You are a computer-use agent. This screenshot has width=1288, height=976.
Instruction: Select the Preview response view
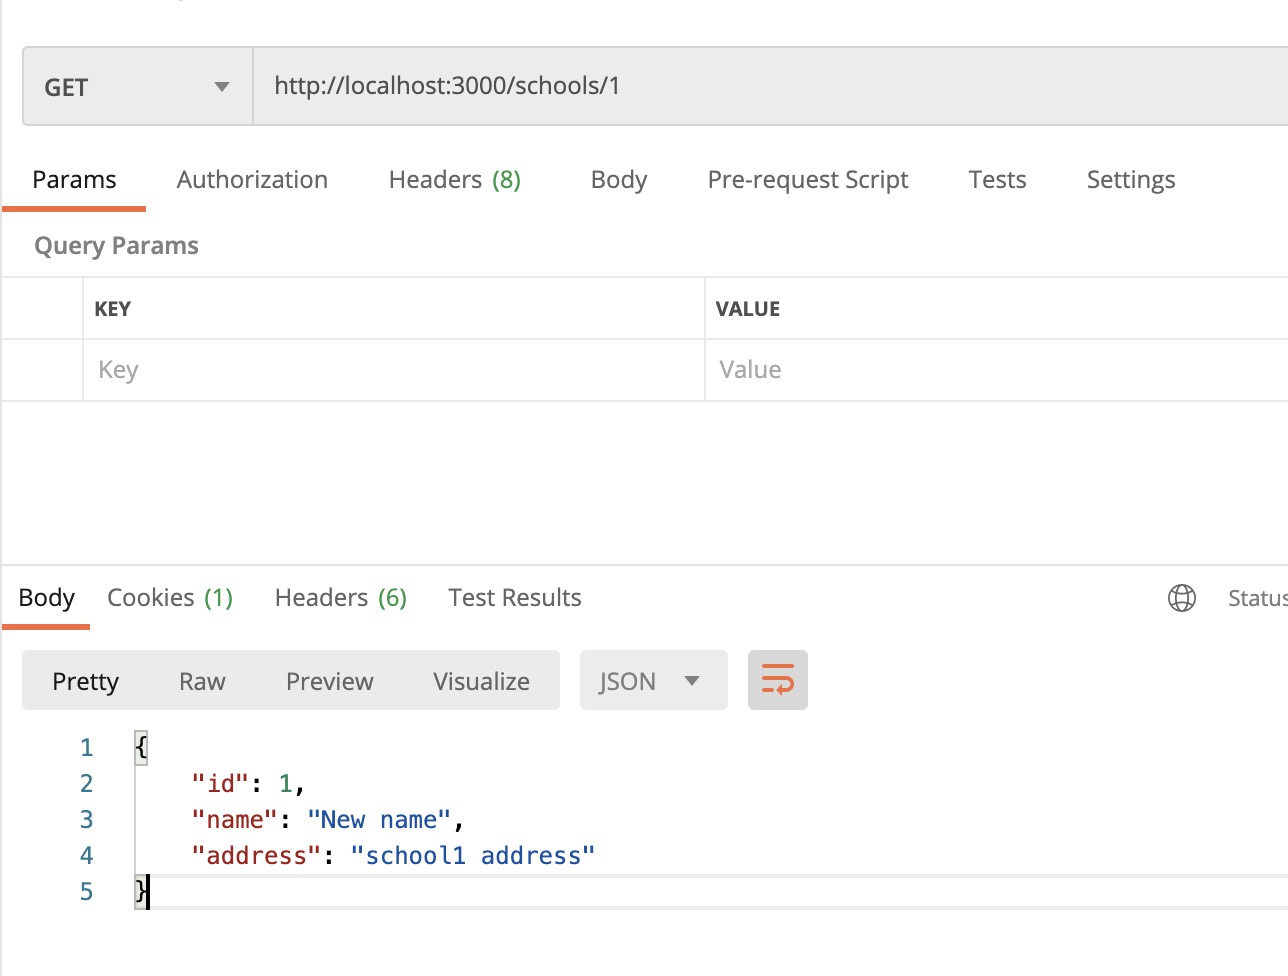point(329,681)
